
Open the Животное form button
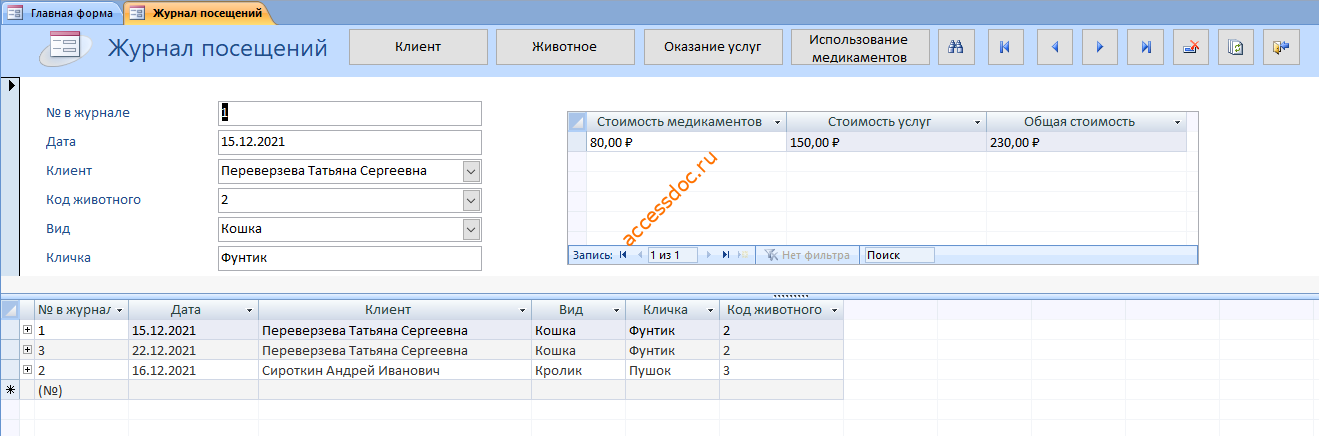click(x=565, y=47)
